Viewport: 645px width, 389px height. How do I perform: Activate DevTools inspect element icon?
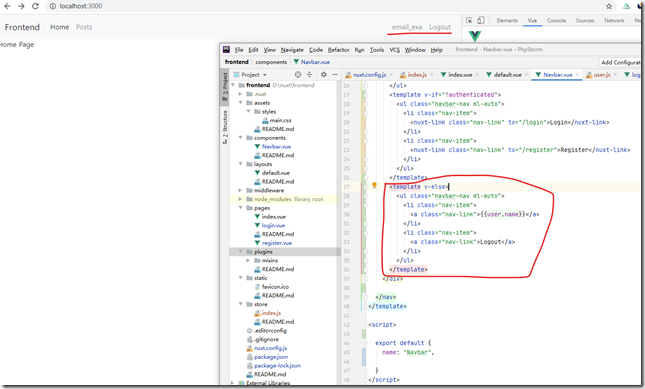coord(469,20)
